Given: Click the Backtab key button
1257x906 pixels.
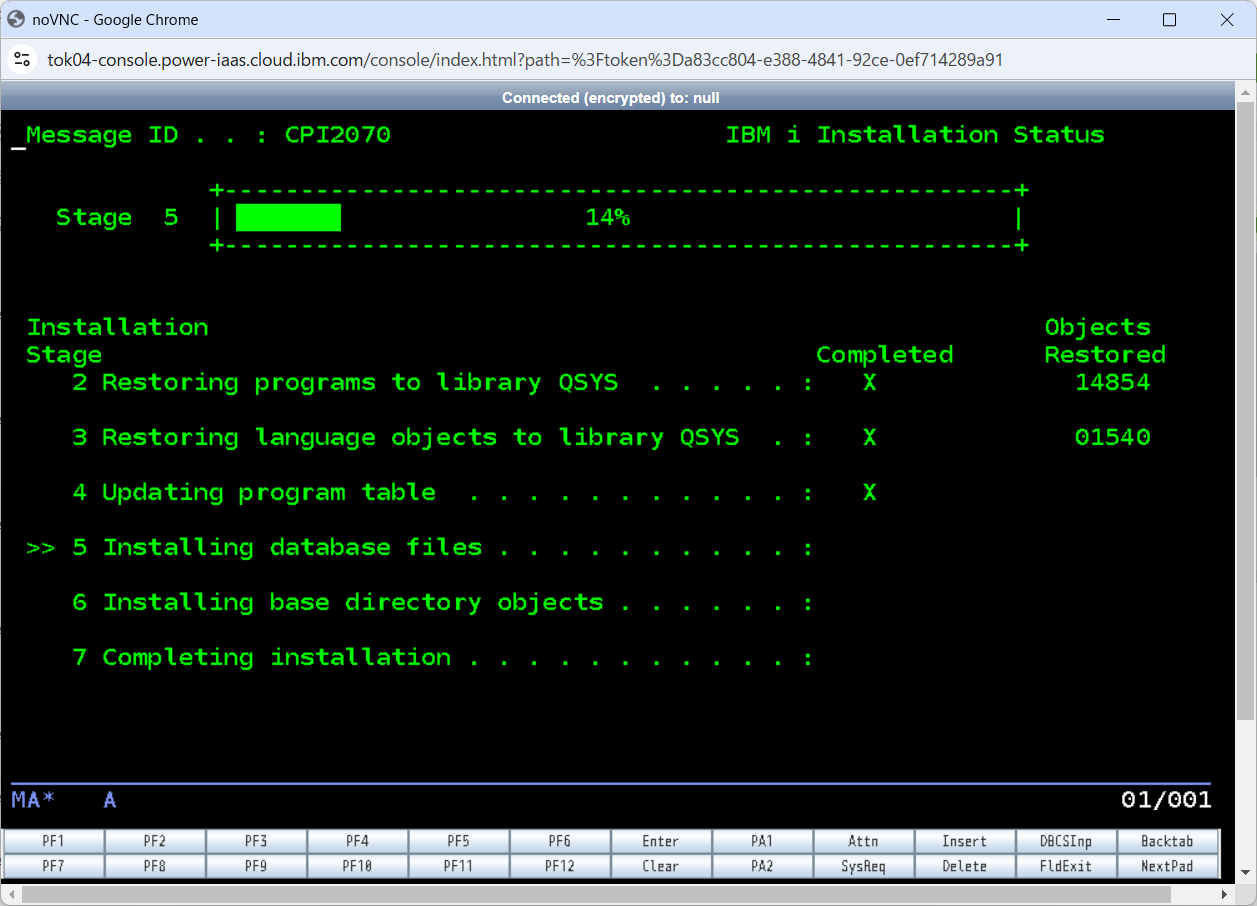Looking at the screenshot, I should (1167, 841).
